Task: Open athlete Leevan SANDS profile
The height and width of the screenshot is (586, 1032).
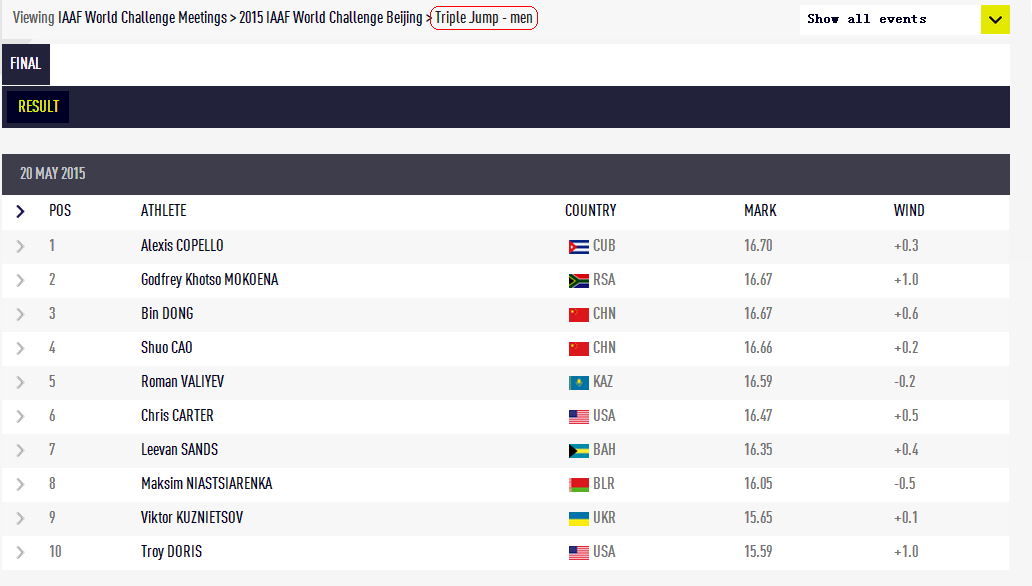Action: 179,450
